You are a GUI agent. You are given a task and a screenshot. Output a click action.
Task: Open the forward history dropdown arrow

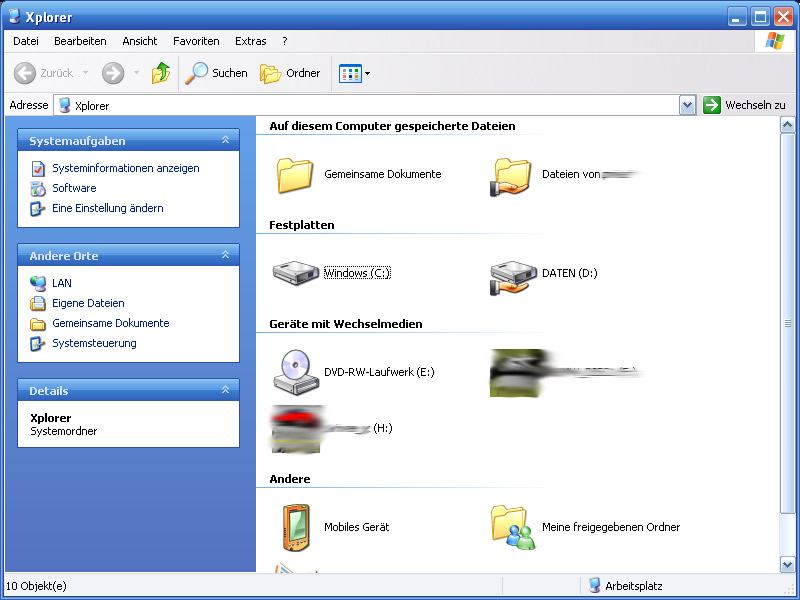(136, 73)
